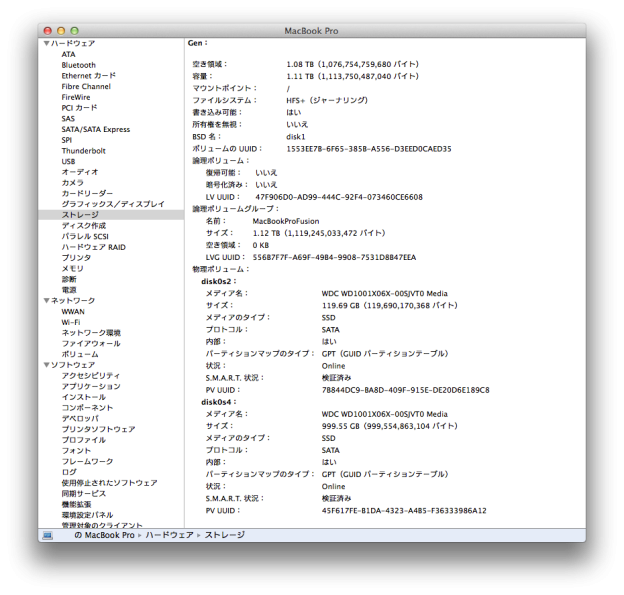Viewport: 624px width, 595px height.
Task: Open the フレームワーク entry
Action: pos(87,462)
